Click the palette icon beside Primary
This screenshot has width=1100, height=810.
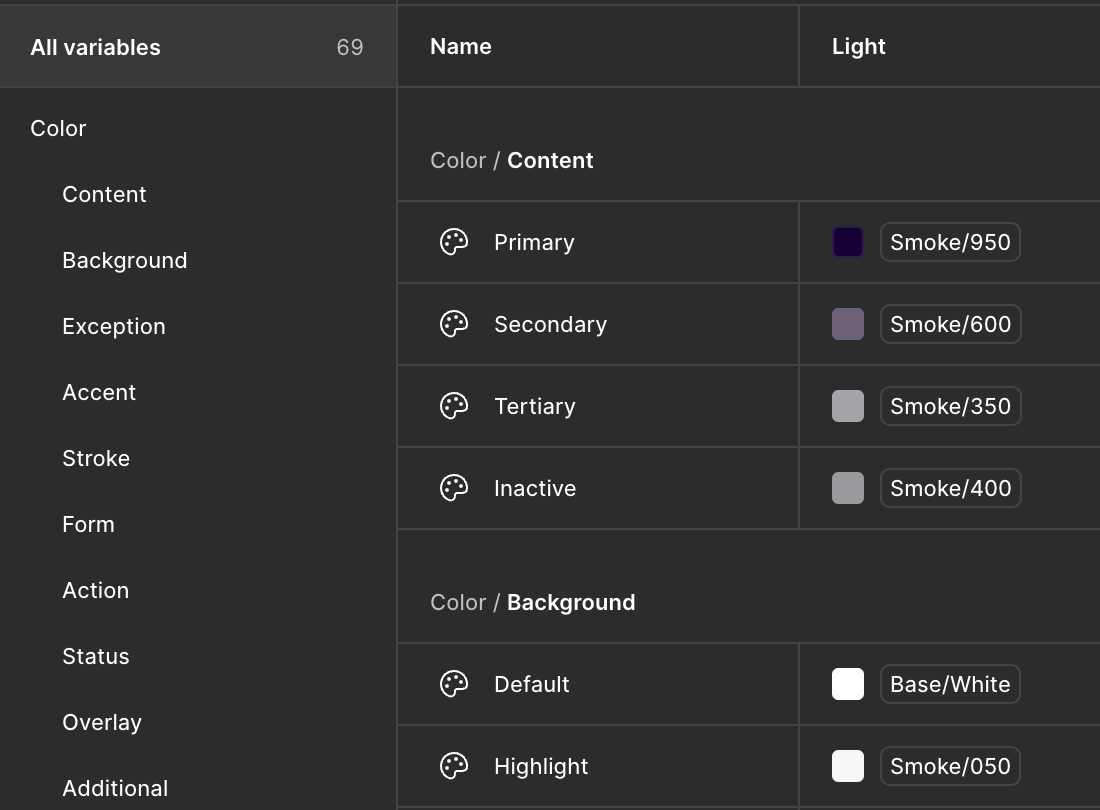point(454,242)
